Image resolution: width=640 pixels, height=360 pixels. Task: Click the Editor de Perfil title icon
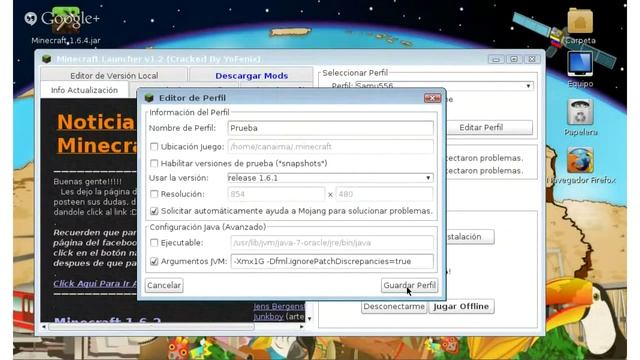pos(149,98)
